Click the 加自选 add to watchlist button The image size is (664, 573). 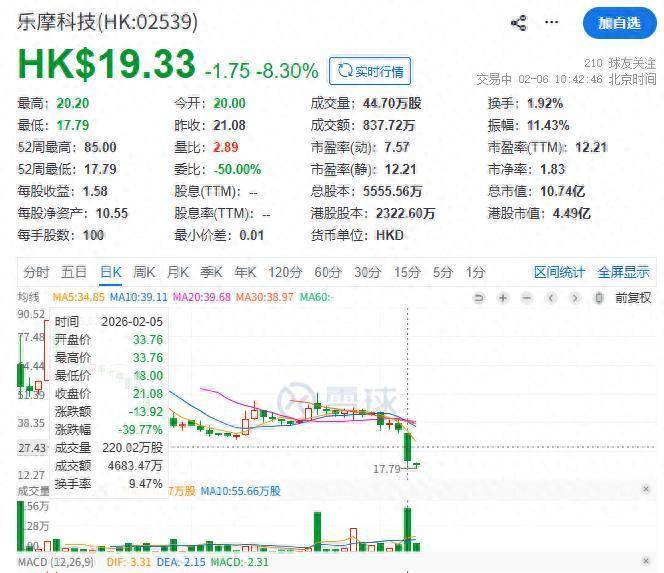(x=619, y=23)
